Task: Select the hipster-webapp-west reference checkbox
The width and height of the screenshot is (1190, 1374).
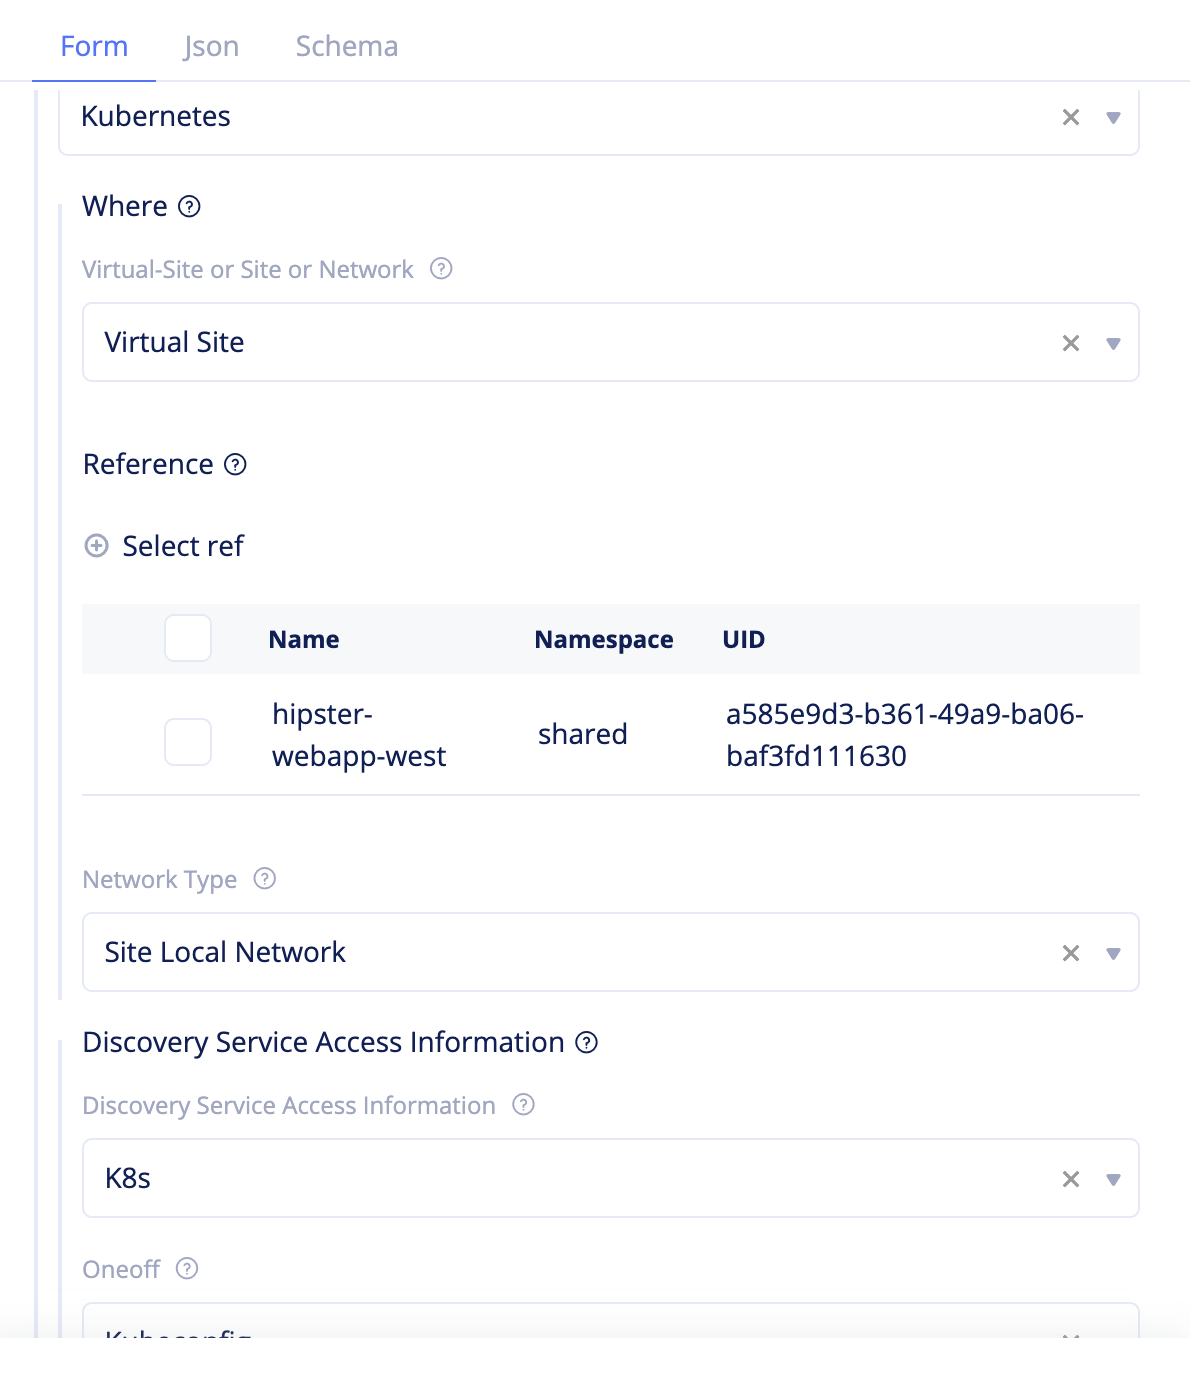Action: click(187, 741)
